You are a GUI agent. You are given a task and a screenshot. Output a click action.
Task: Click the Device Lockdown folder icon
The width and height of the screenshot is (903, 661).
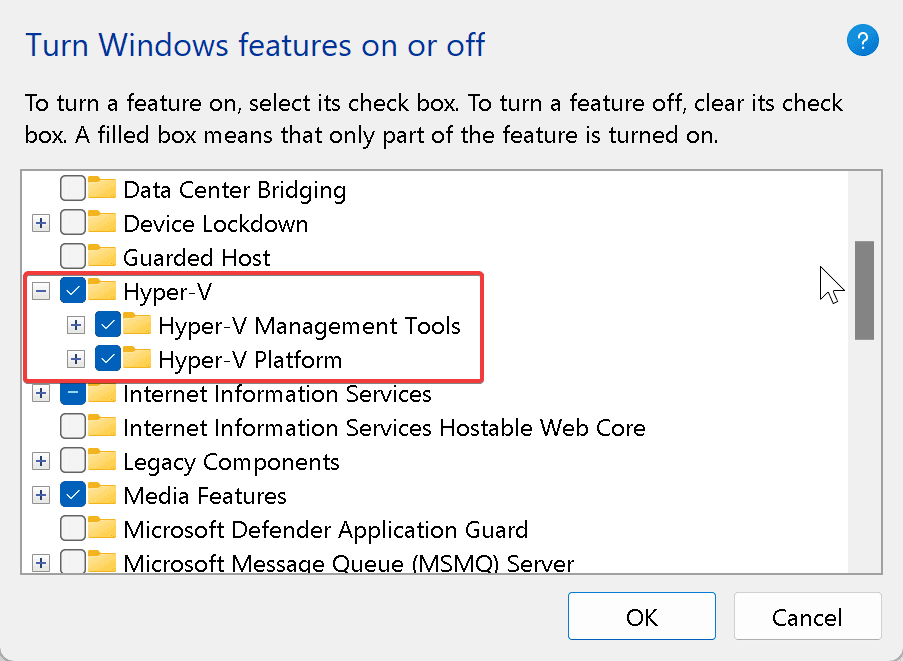point(103,222)
